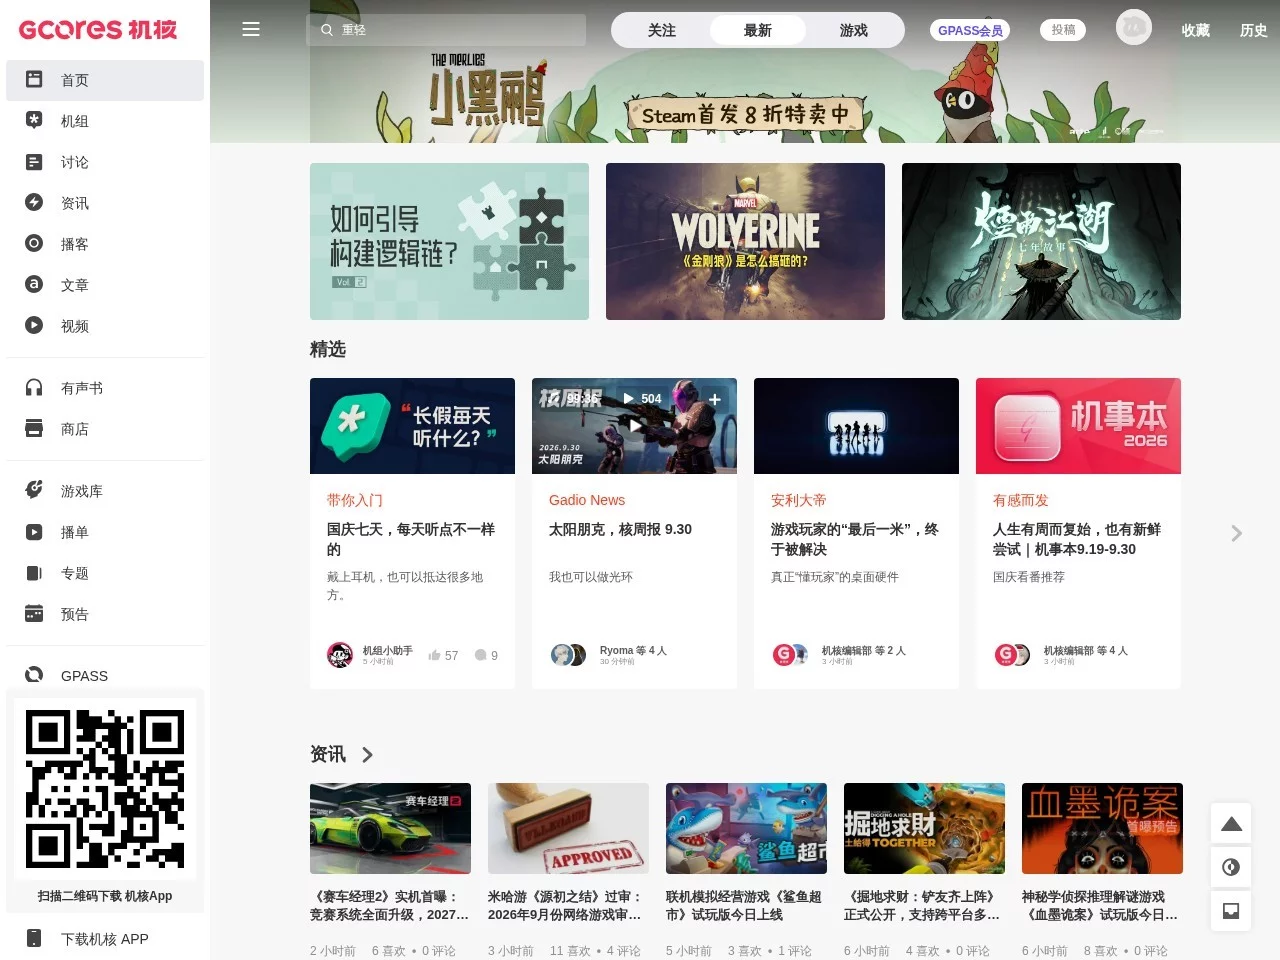Open 机组 from the sidebar
The height and width of the screenshot is (960, 1280).
click(105, 121)
